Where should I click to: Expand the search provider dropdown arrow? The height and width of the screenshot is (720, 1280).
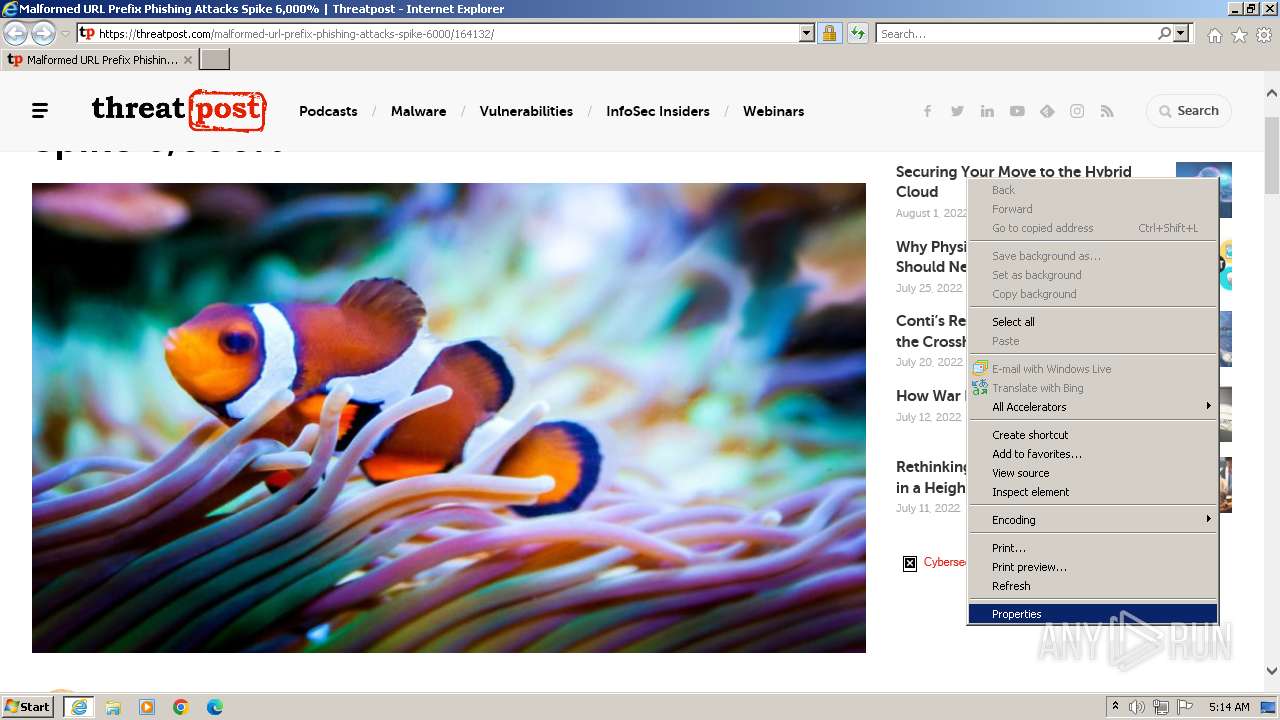(x=1181, y=33)
